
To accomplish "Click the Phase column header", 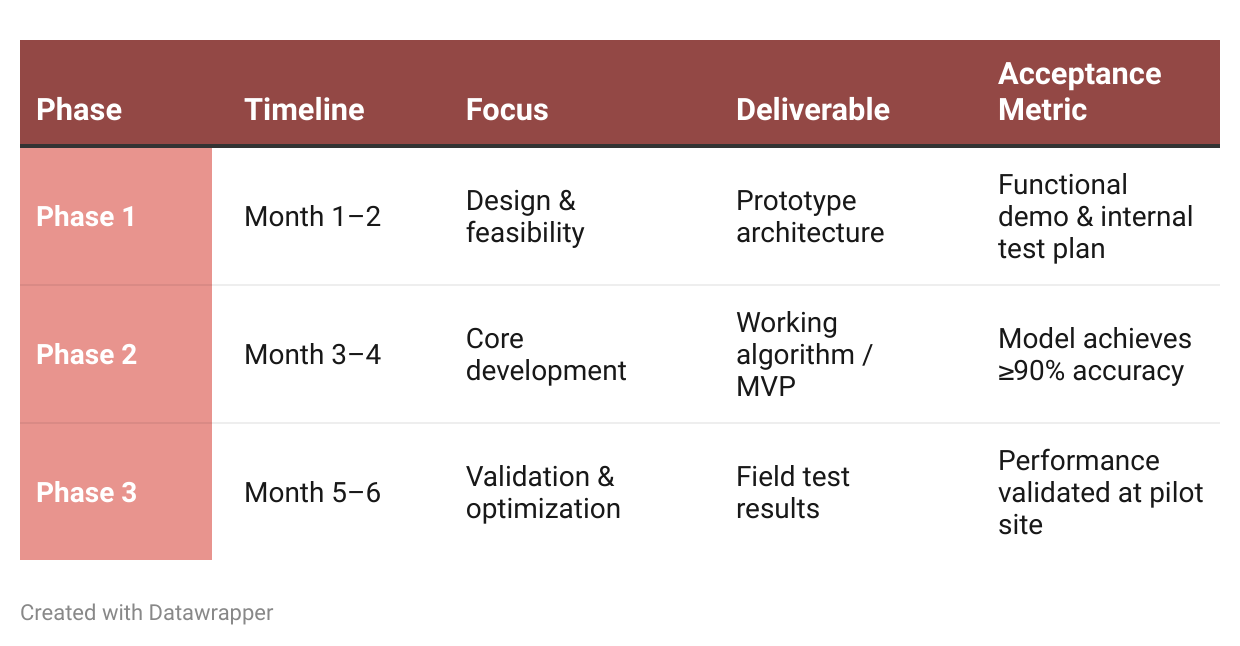I will pyautogui.click(x=79, y=109).
